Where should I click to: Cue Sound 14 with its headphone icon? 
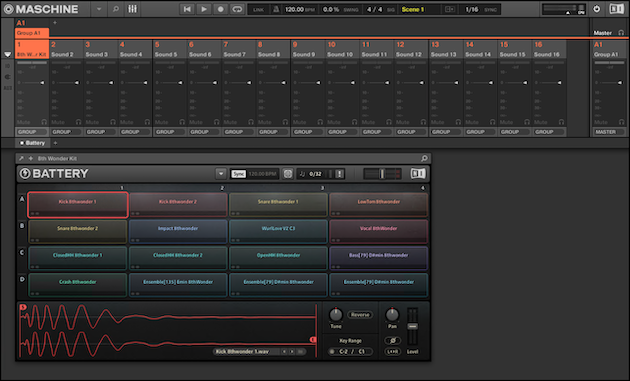(x=493, y=122)
